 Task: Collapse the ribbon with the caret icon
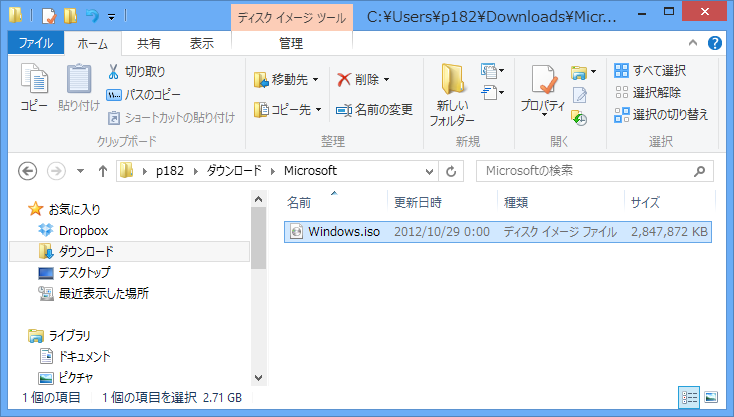tap(693, 43)
